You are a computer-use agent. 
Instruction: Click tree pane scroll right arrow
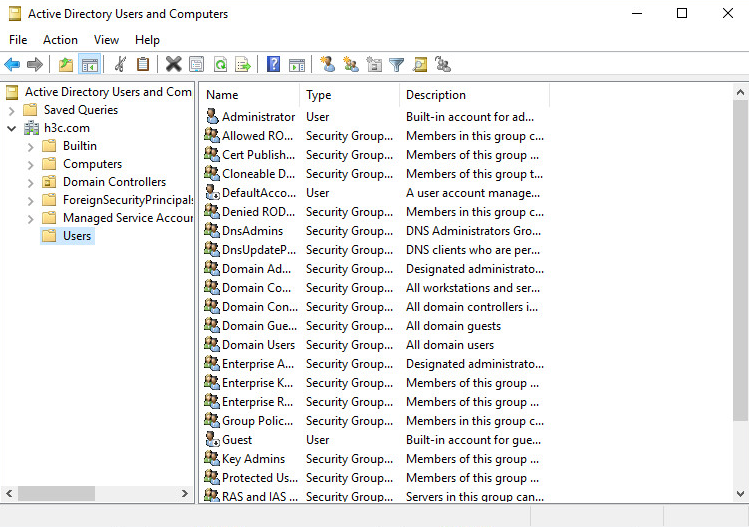tap(185, 493)
